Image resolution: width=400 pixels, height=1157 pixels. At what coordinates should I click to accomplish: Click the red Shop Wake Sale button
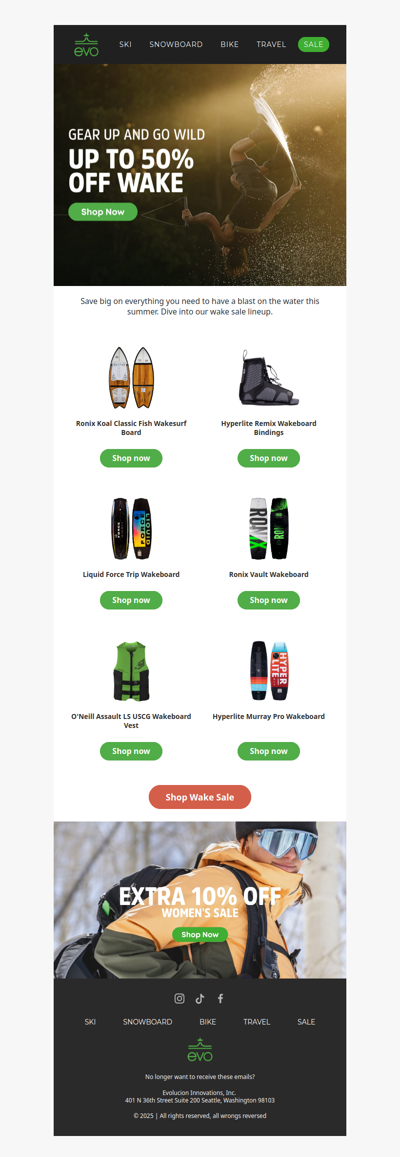click(x=200, y=797)
